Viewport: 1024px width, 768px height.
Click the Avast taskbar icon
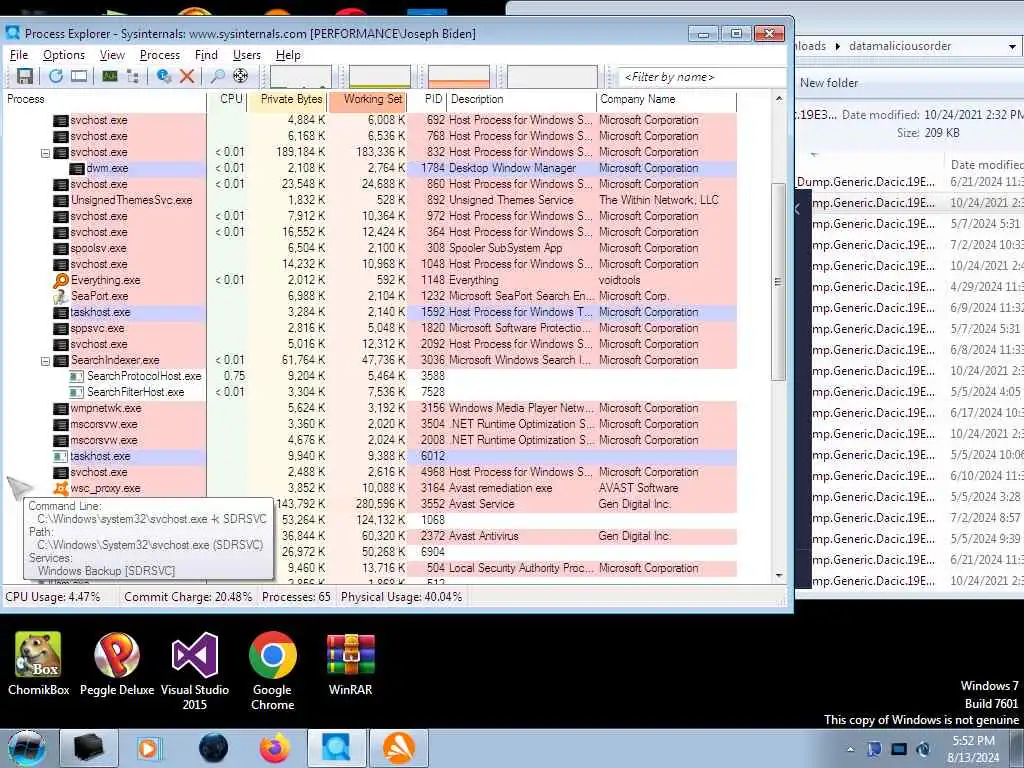click(x=398, y=748)
